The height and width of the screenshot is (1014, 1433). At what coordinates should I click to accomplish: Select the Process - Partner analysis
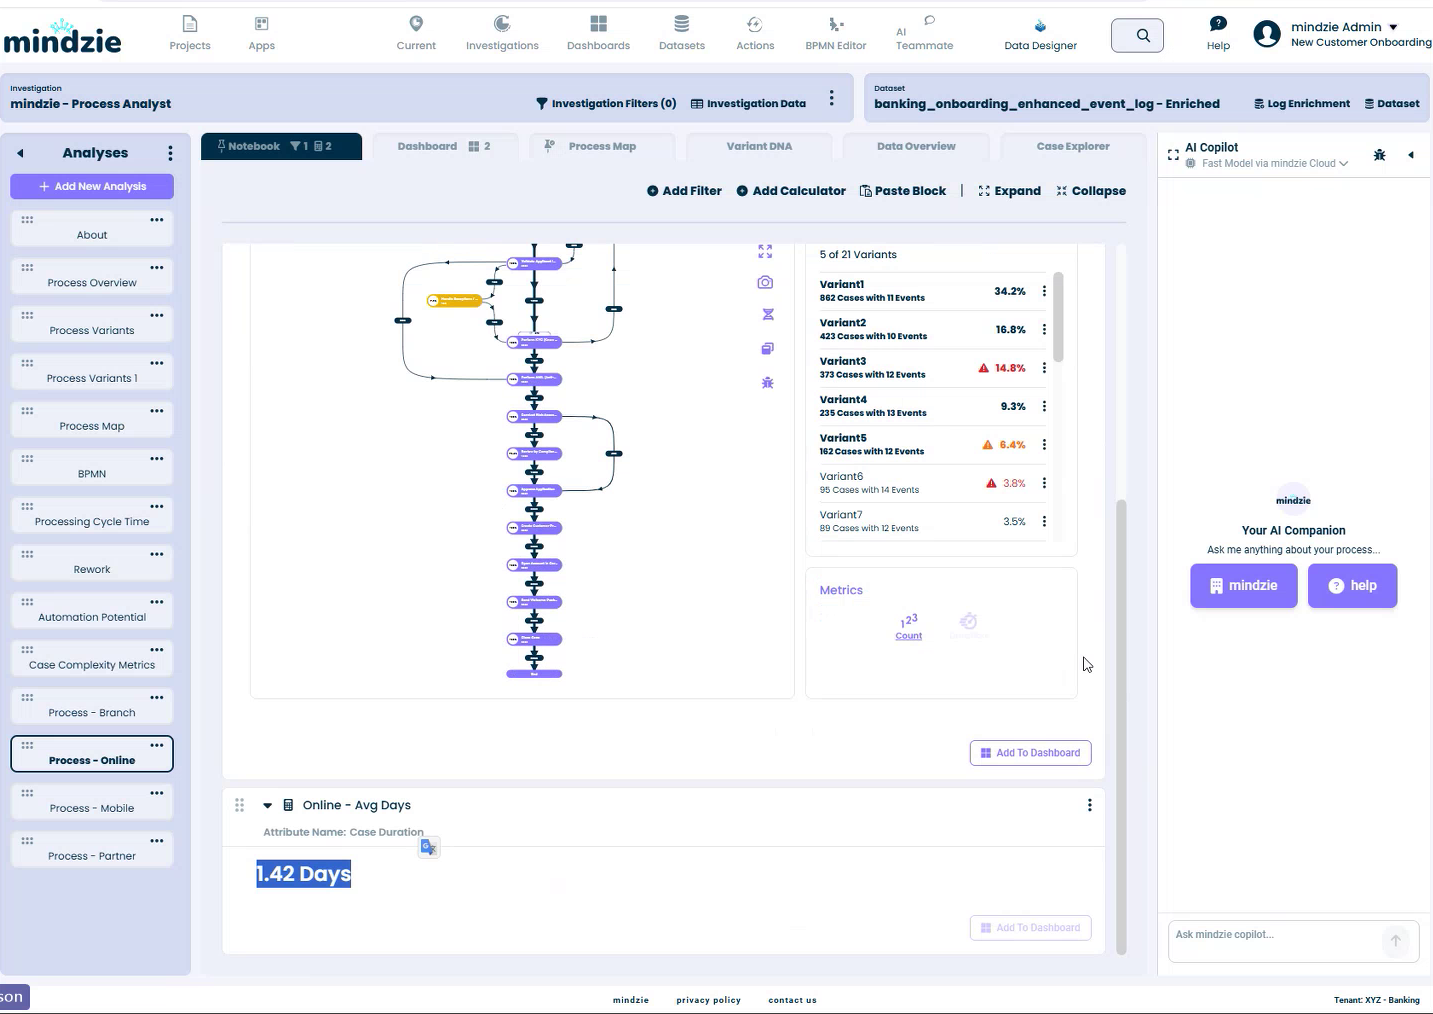pos(92,850)
